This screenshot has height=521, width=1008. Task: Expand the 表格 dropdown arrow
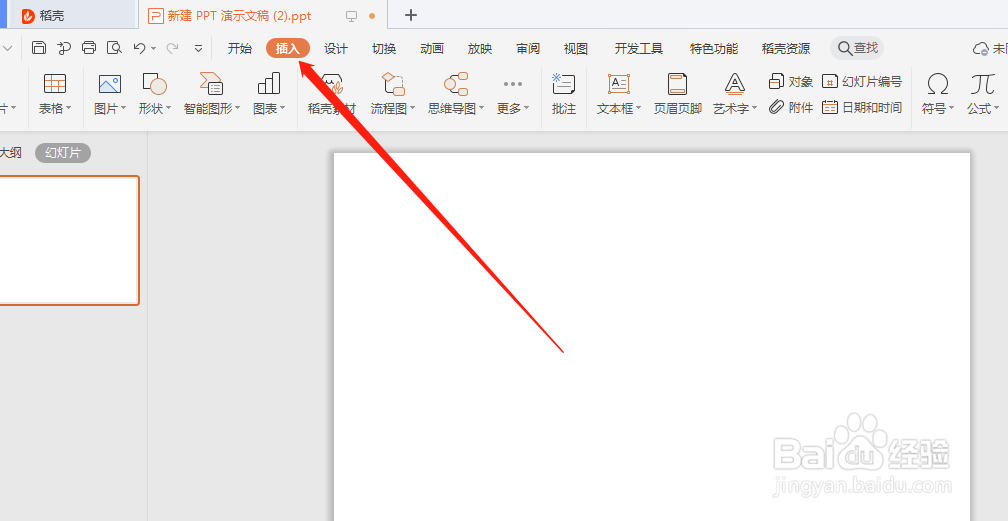69,108
